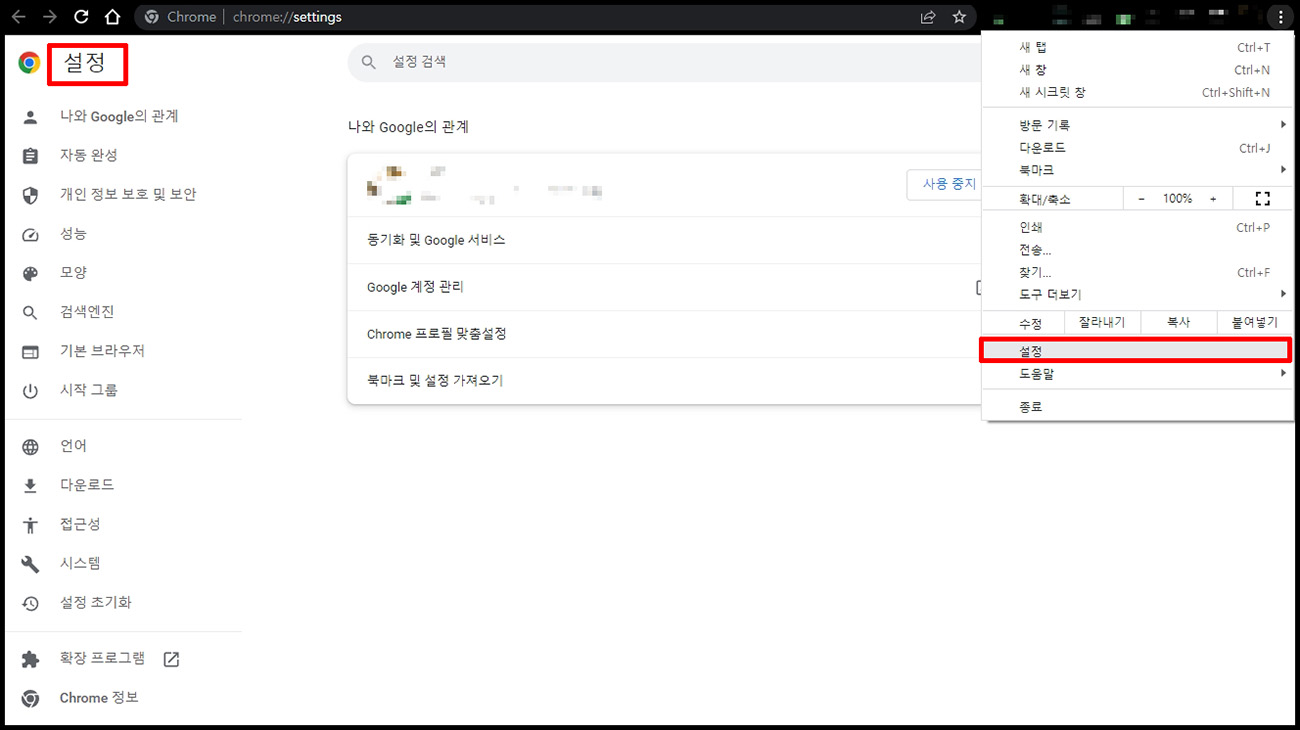Image resolution: width=1300 pixels, height=730 pixels.
Task: Expand the 도움말 submenu arrow
Action: [1283, 374]
